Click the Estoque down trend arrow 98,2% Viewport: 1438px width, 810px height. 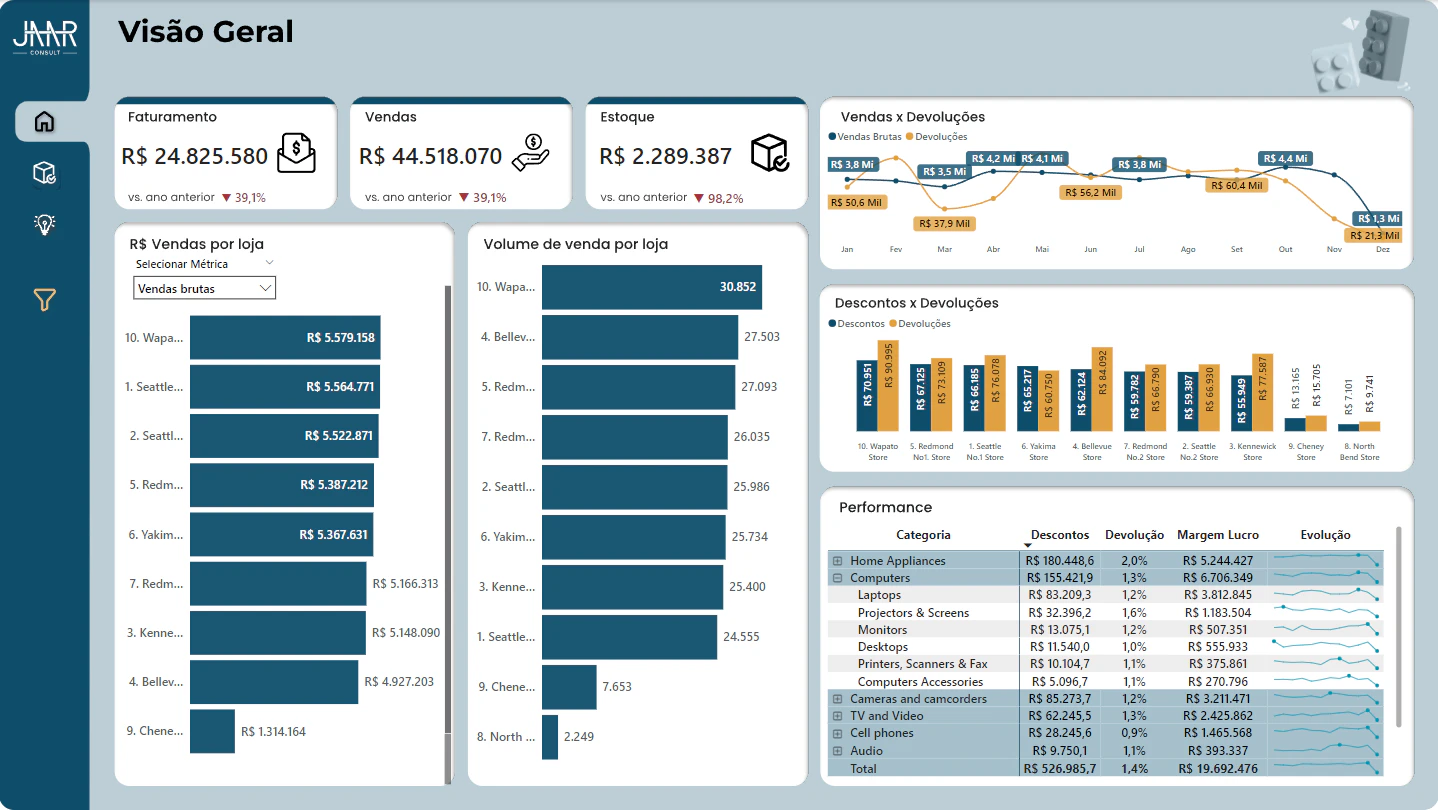(x=698, y=198)
